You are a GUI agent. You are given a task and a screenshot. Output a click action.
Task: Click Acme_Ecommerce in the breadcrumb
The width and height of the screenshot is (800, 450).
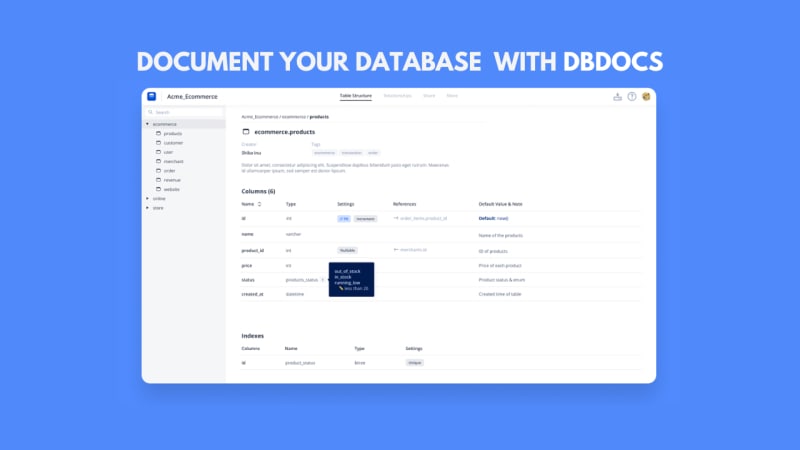[260, 117]
